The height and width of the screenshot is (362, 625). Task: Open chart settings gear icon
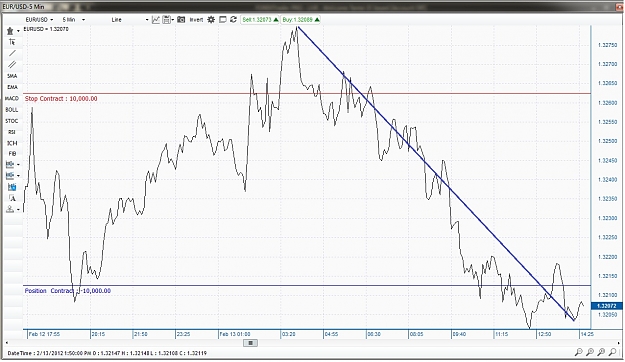pyautogui.click(x=211, y=20)
